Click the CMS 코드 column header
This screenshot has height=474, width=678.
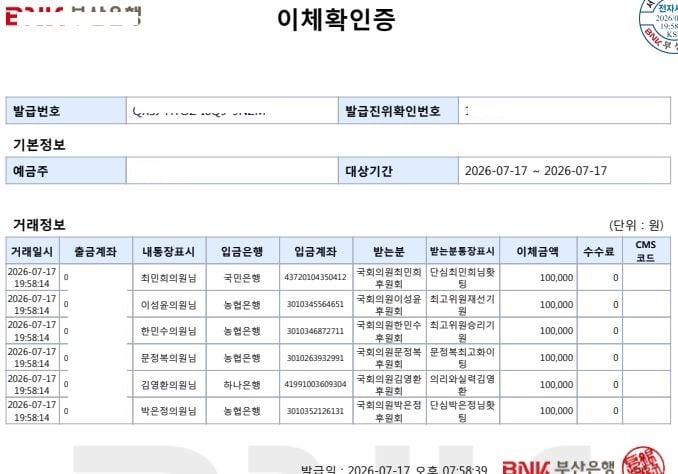click(x=646, y=251)
